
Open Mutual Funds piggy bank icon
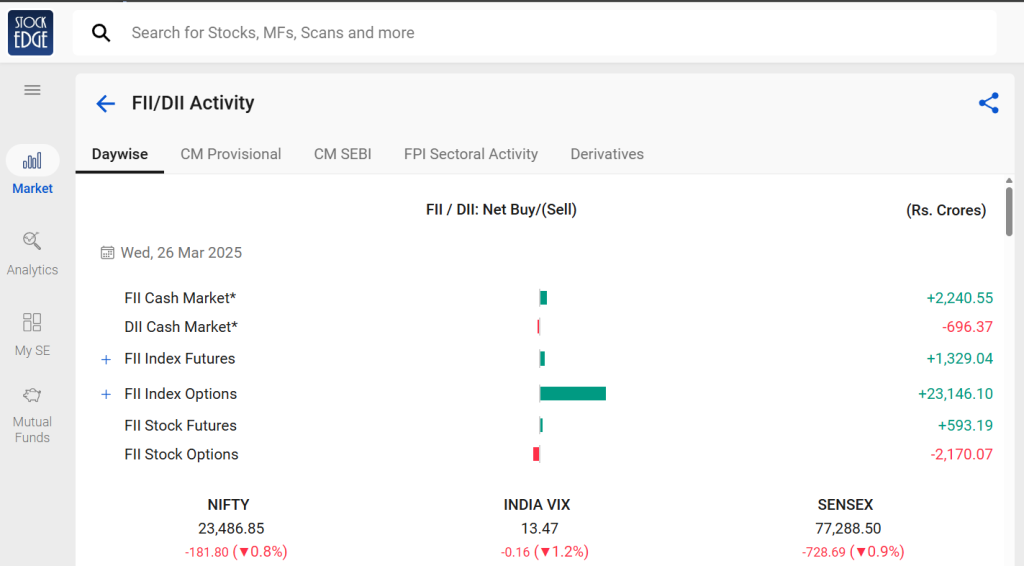(32, 395)
